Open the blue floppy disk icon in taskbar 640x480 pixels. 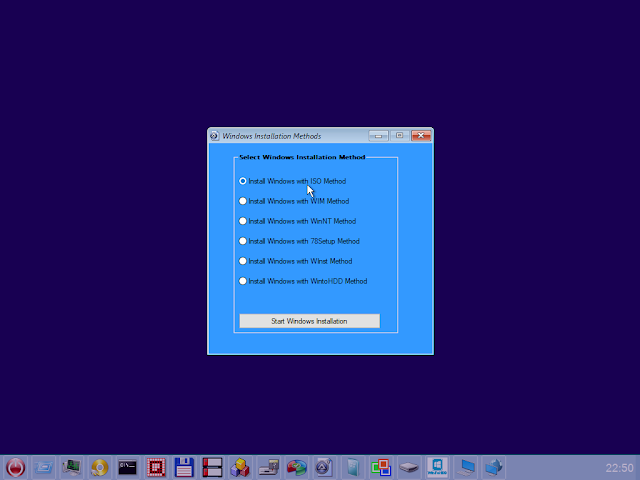[x=184, y=467]
